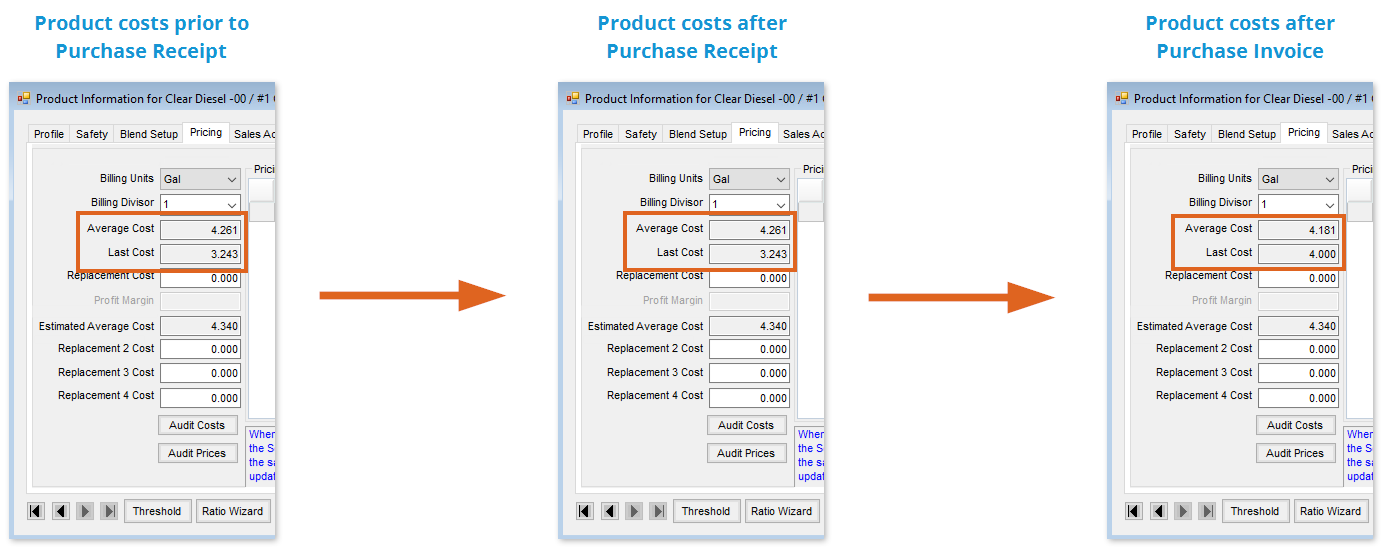Expand Billing Units combo in after-Purchase-Receipt window
The width and height of the screenshot is (1388, 558).
(781, 180)
